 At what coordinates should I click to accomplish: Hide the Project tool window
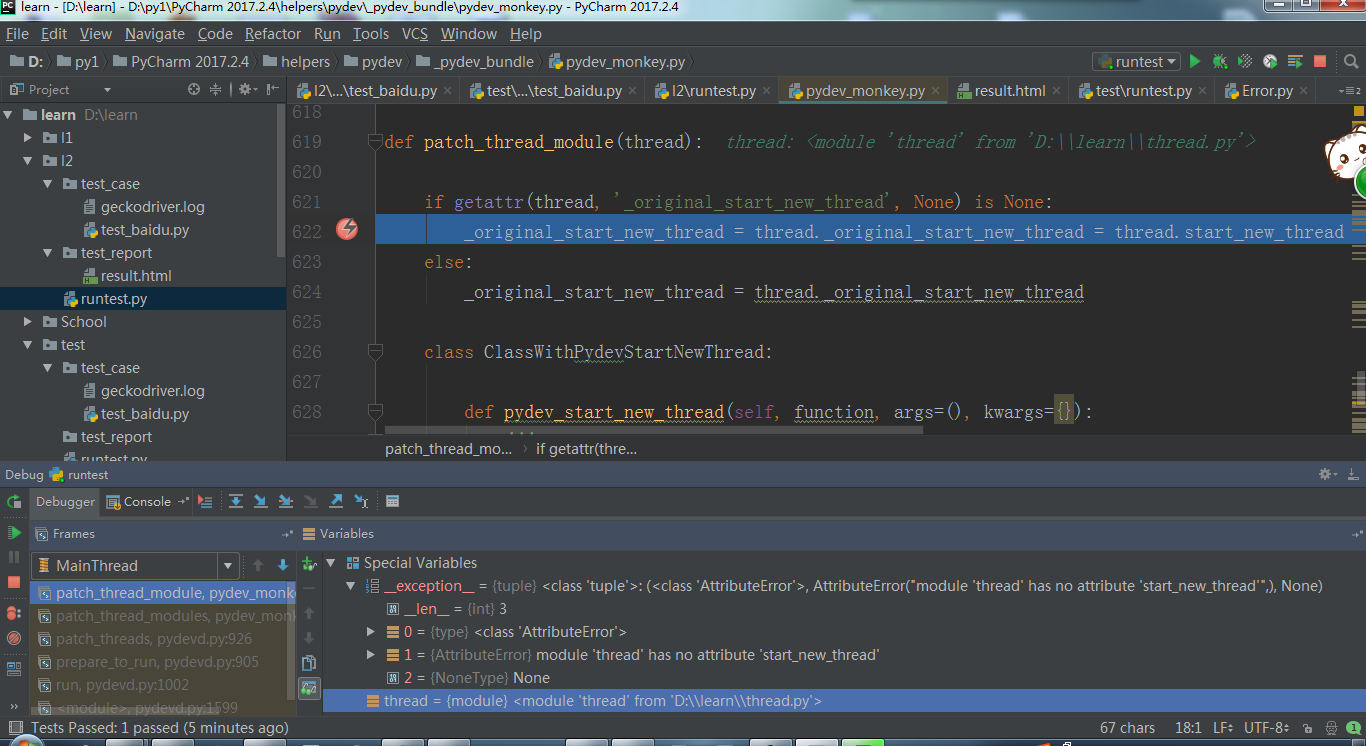coord(271,89)
